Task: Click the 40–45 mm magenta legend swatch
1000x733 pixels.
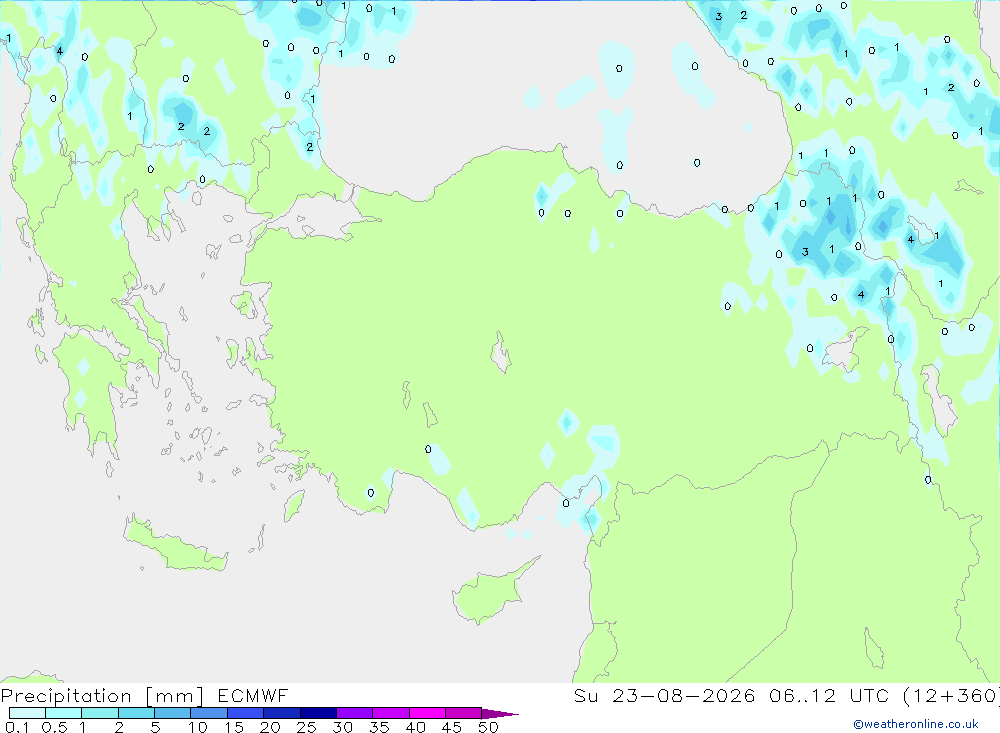Action: point(427,713)
